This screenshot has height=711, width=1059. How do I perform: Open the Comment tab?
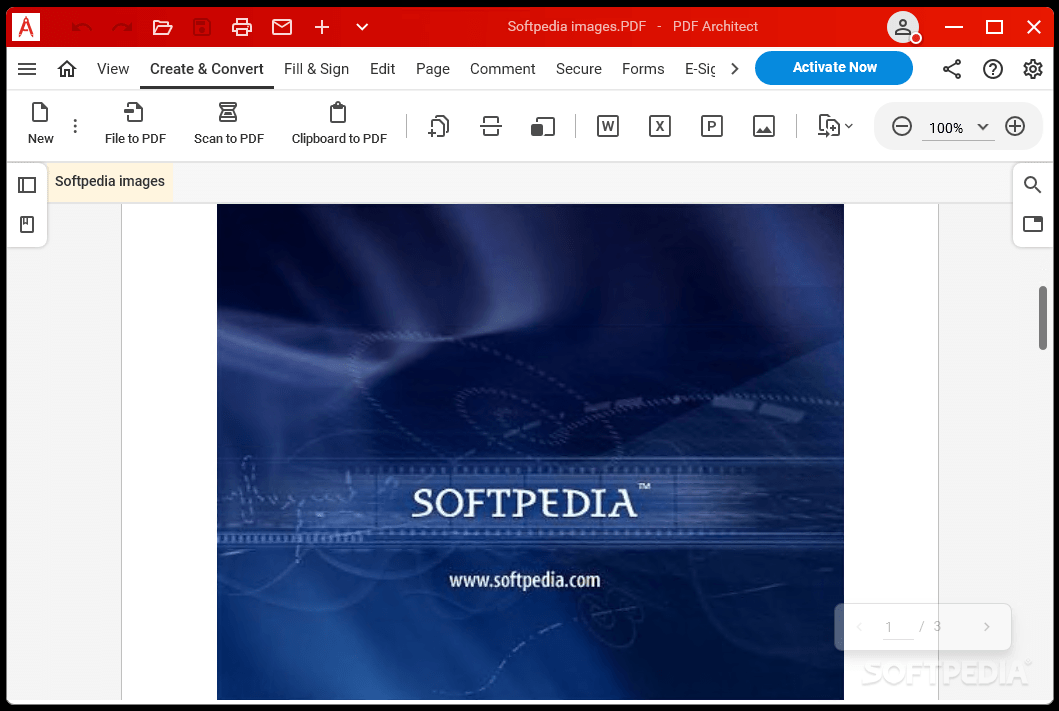[x=502, y=69]
